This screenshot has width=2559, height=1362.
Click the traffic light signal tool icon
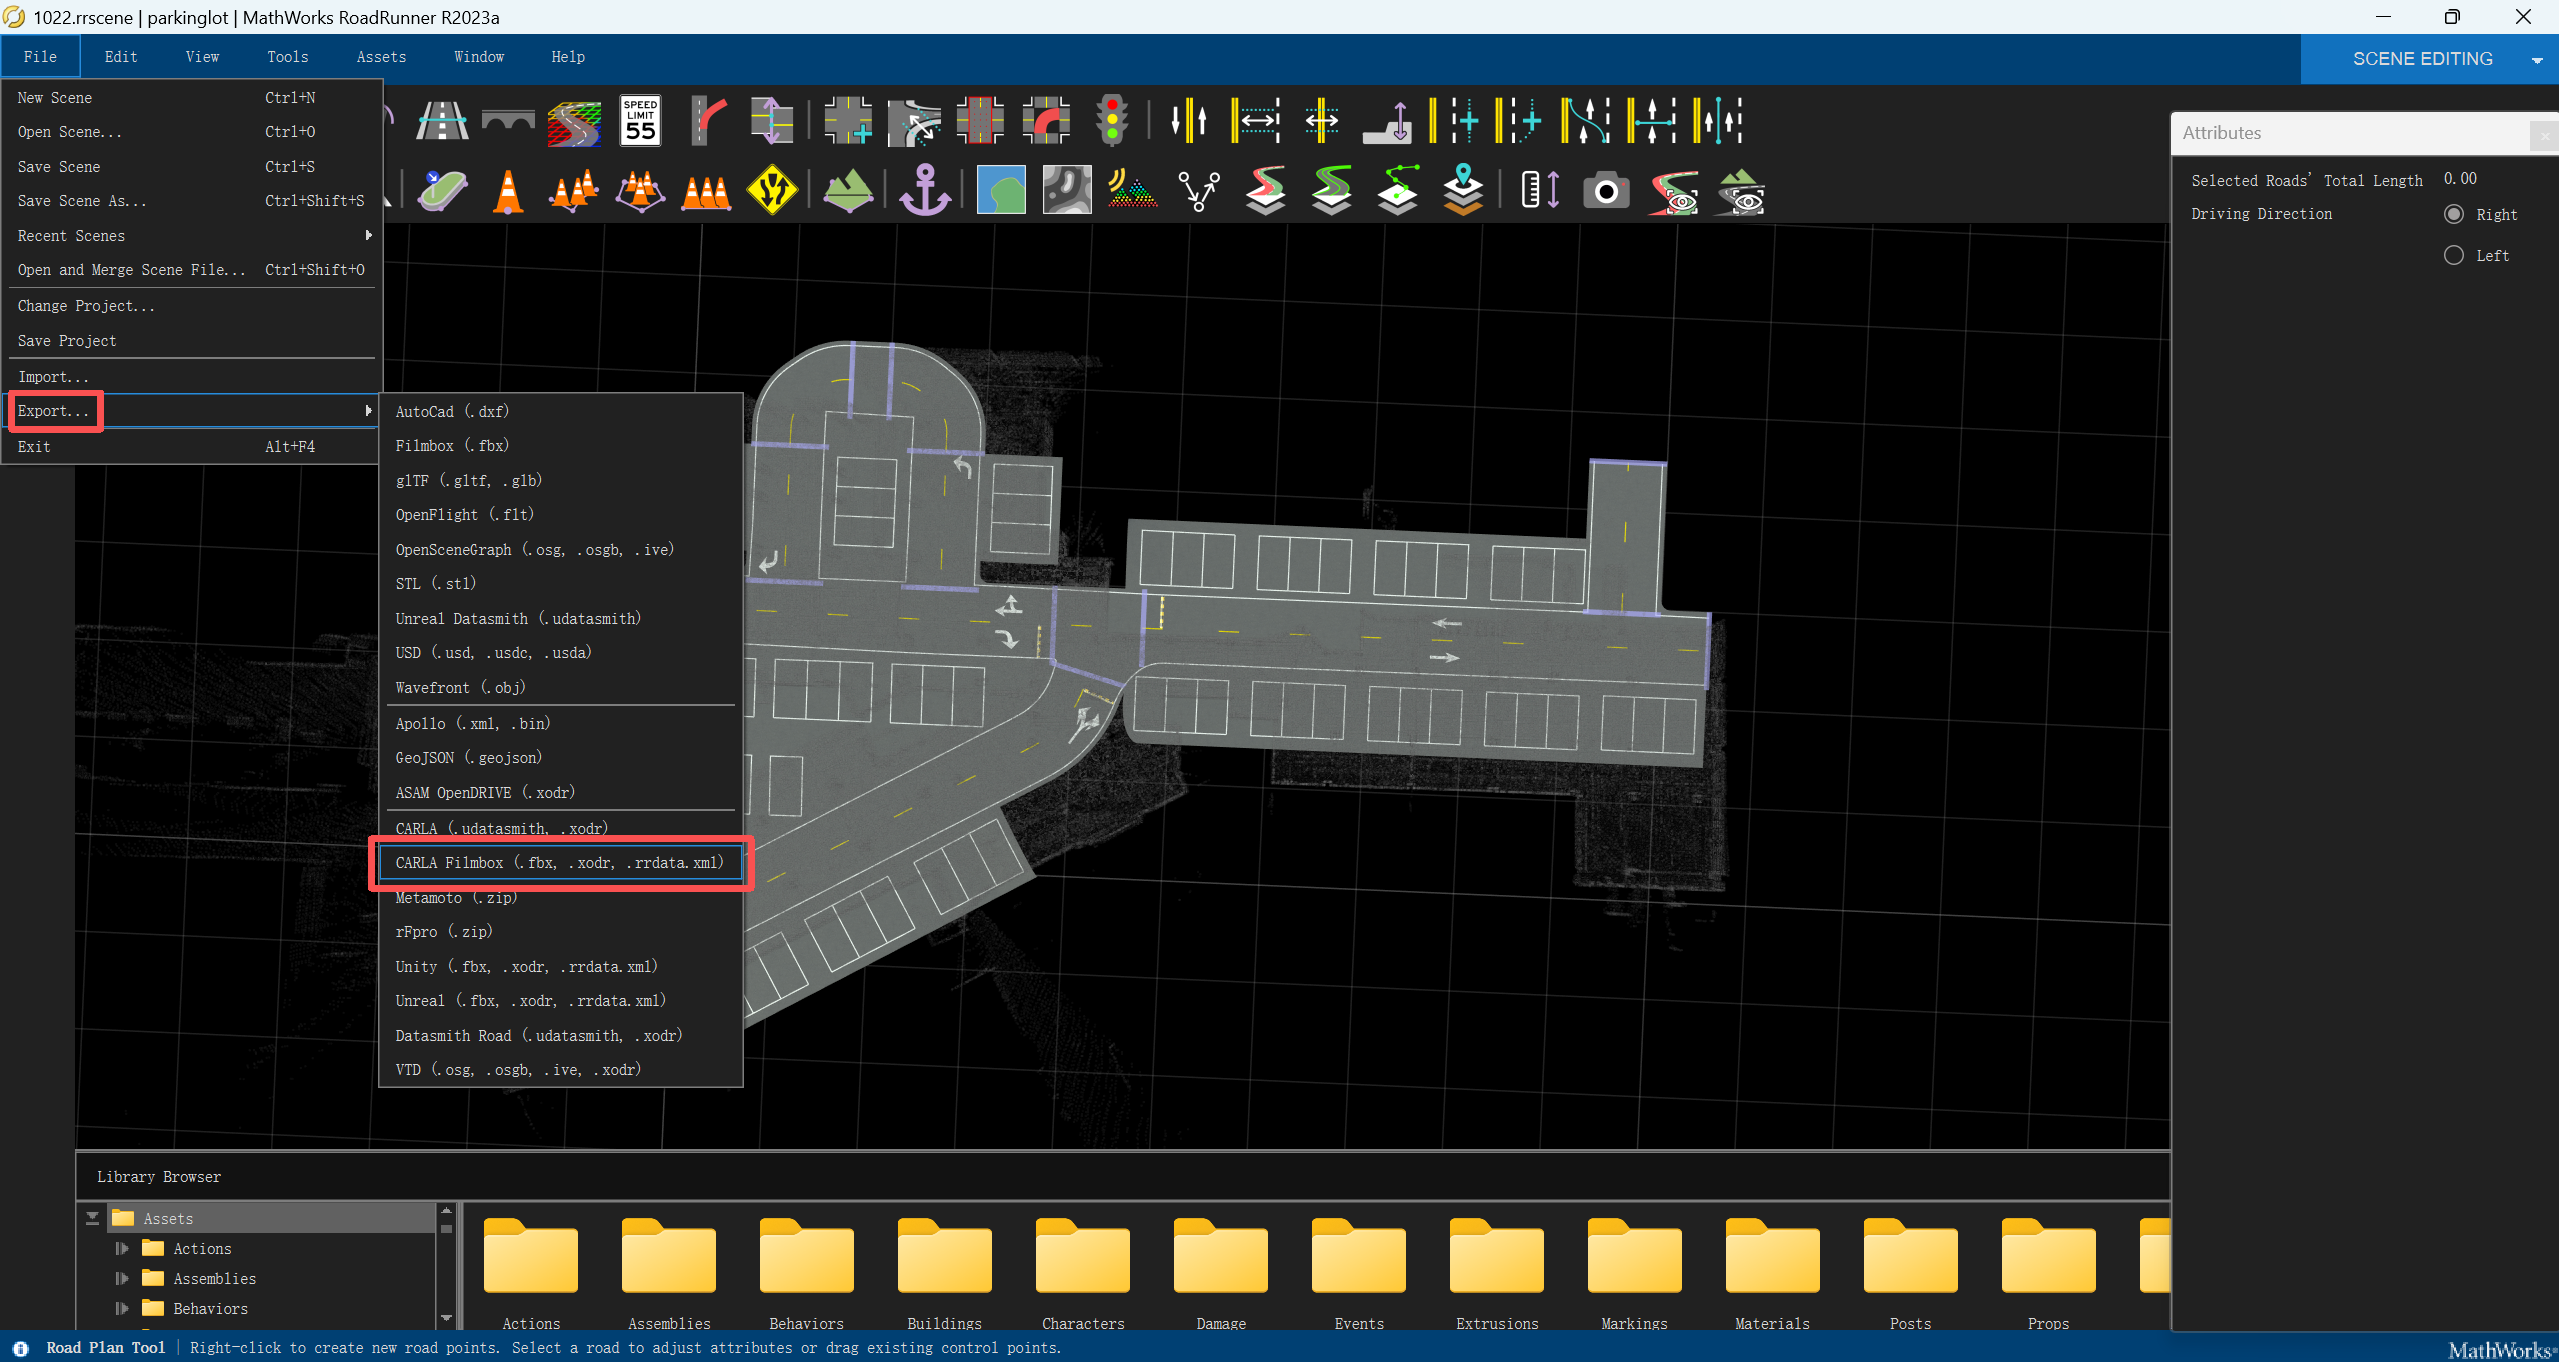coord(1111,121)
